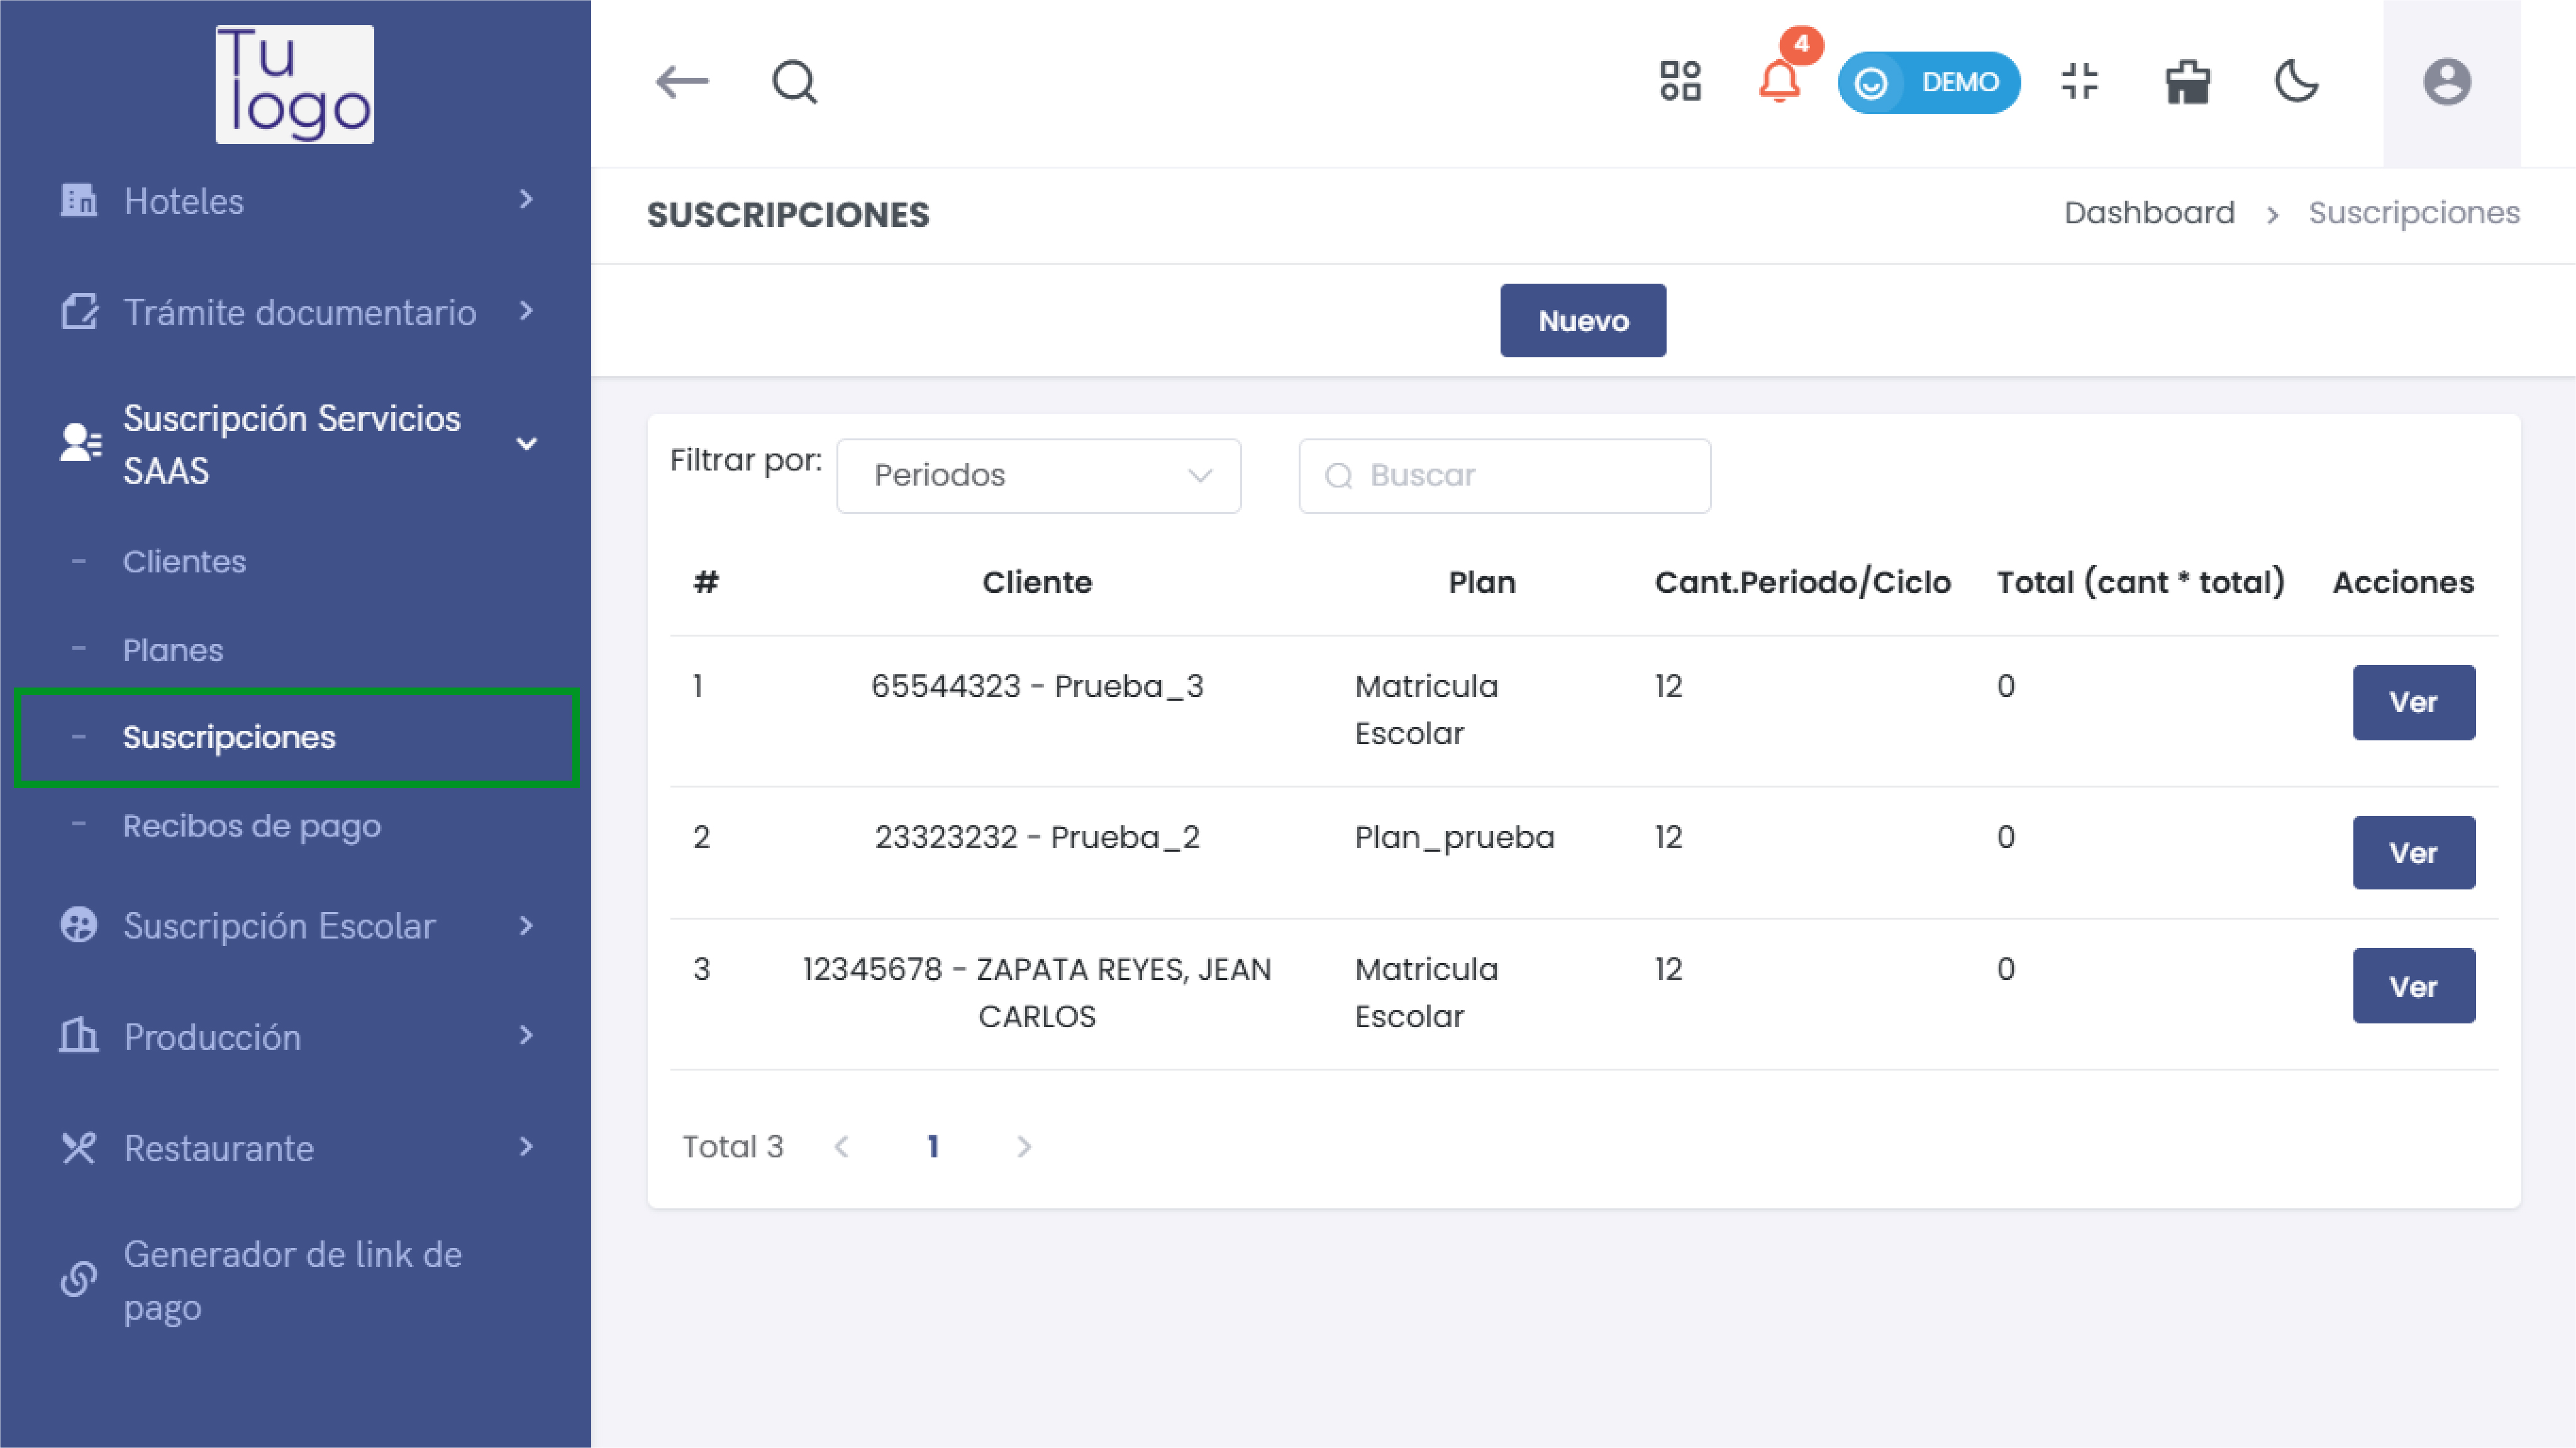Image resolution: width=2576 pixels, height=1448 pixels.
Task: Open the Periodos filter dropdown
Action: 1037,475
